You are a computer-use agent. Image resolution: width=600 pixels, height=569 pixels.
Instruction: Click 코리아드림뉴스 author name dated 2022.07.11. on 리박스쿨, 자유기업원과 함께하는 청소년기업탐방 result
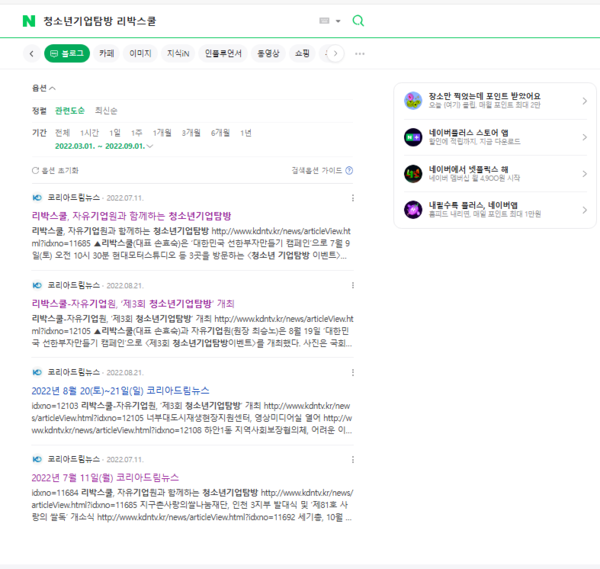click(73, 198)
